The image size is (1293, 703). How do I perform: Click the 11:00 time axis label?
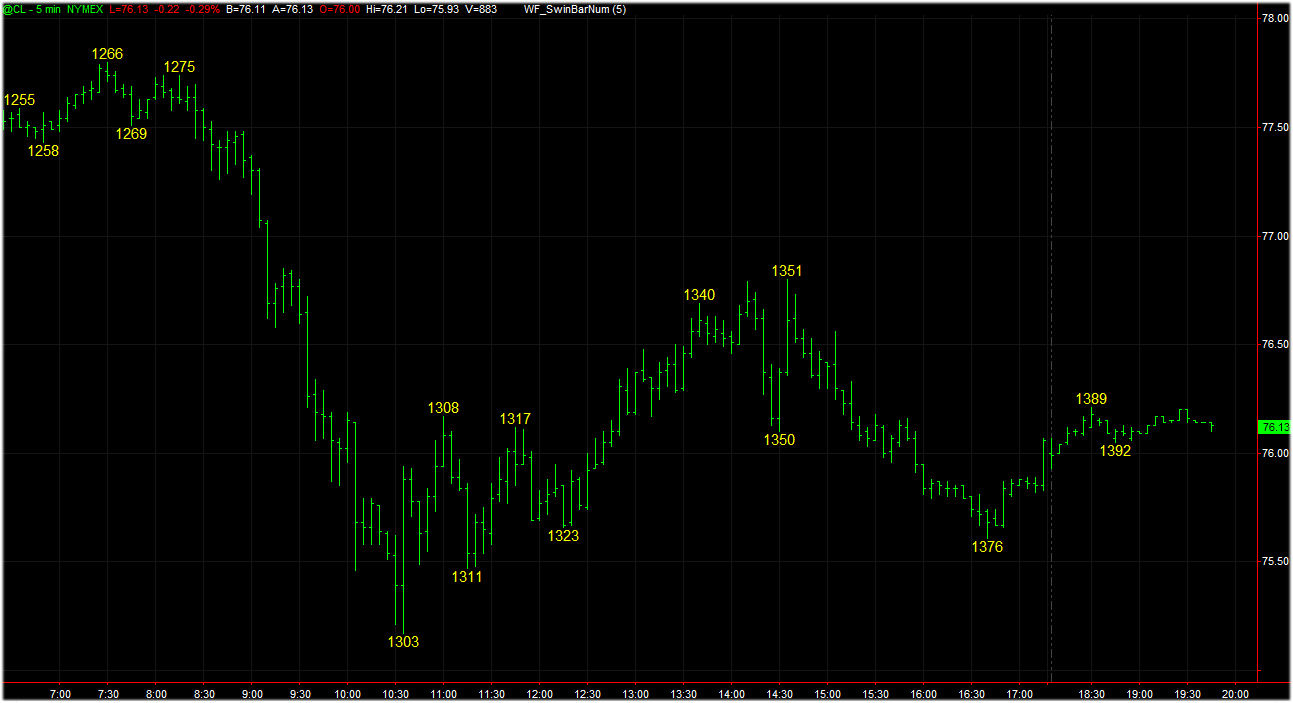[x=444, y=694]
